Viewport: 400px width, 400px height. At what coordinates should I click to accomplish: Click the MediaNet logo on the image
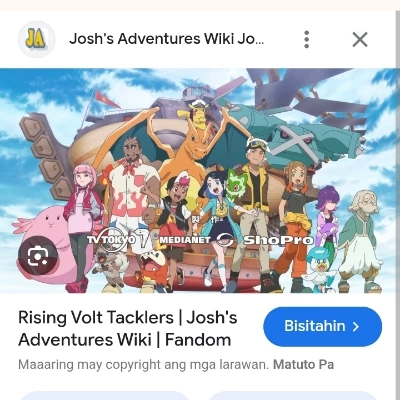185,240
